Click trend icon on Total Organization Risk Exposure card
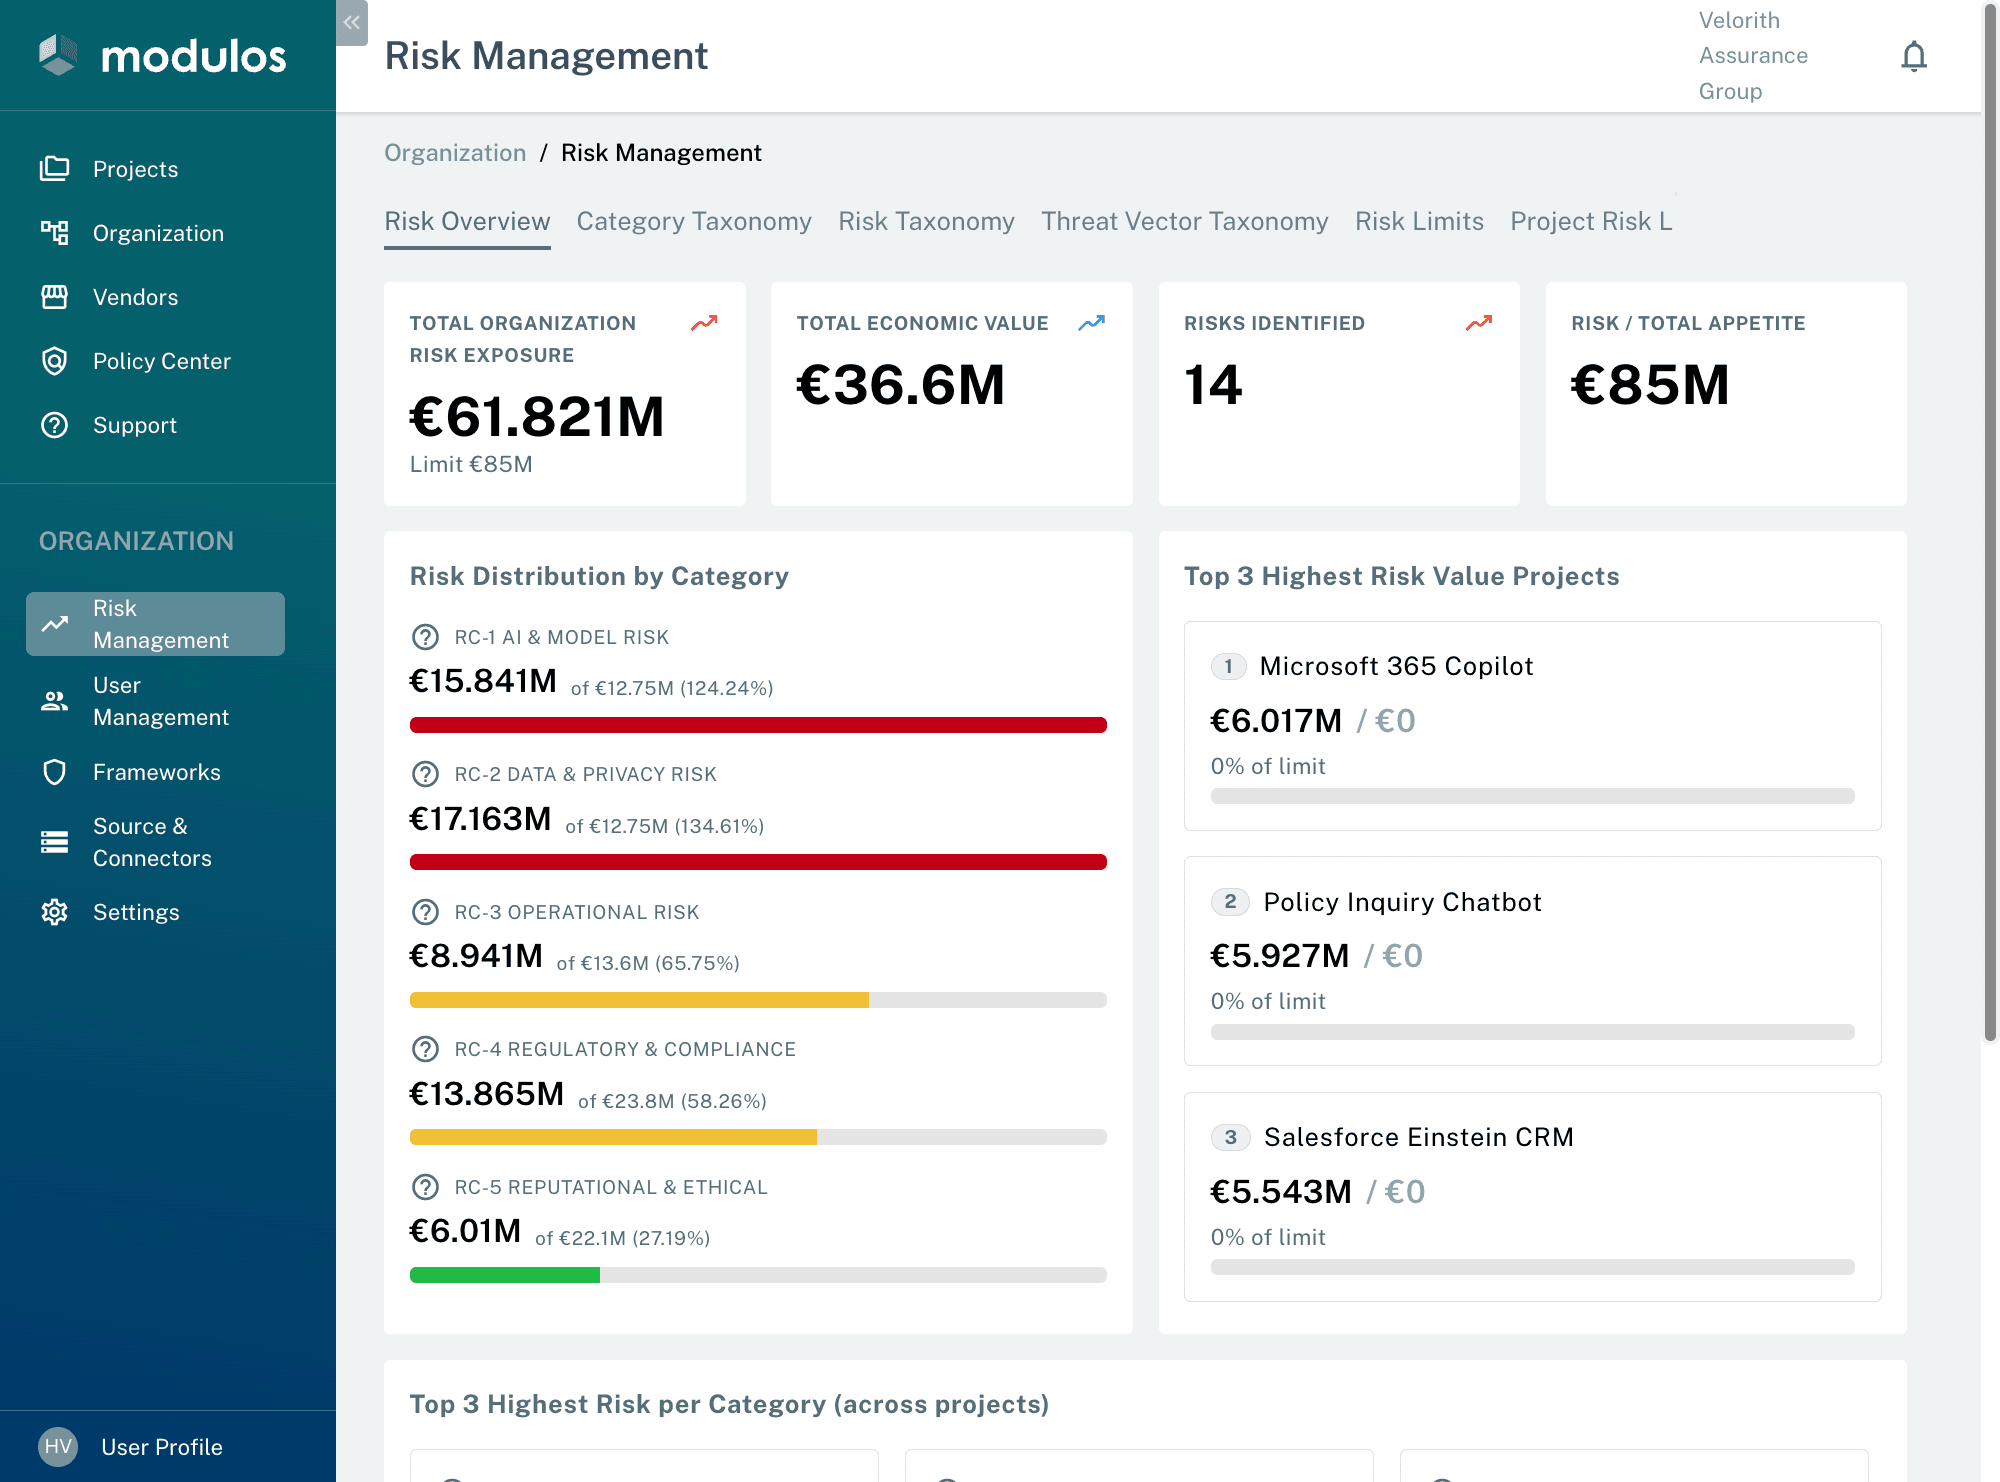 point(704,323)
